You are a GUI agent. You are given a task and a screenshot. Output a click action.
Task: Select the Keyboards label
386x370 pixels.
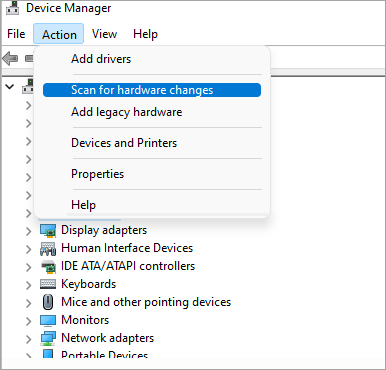[x=89, y=284]
